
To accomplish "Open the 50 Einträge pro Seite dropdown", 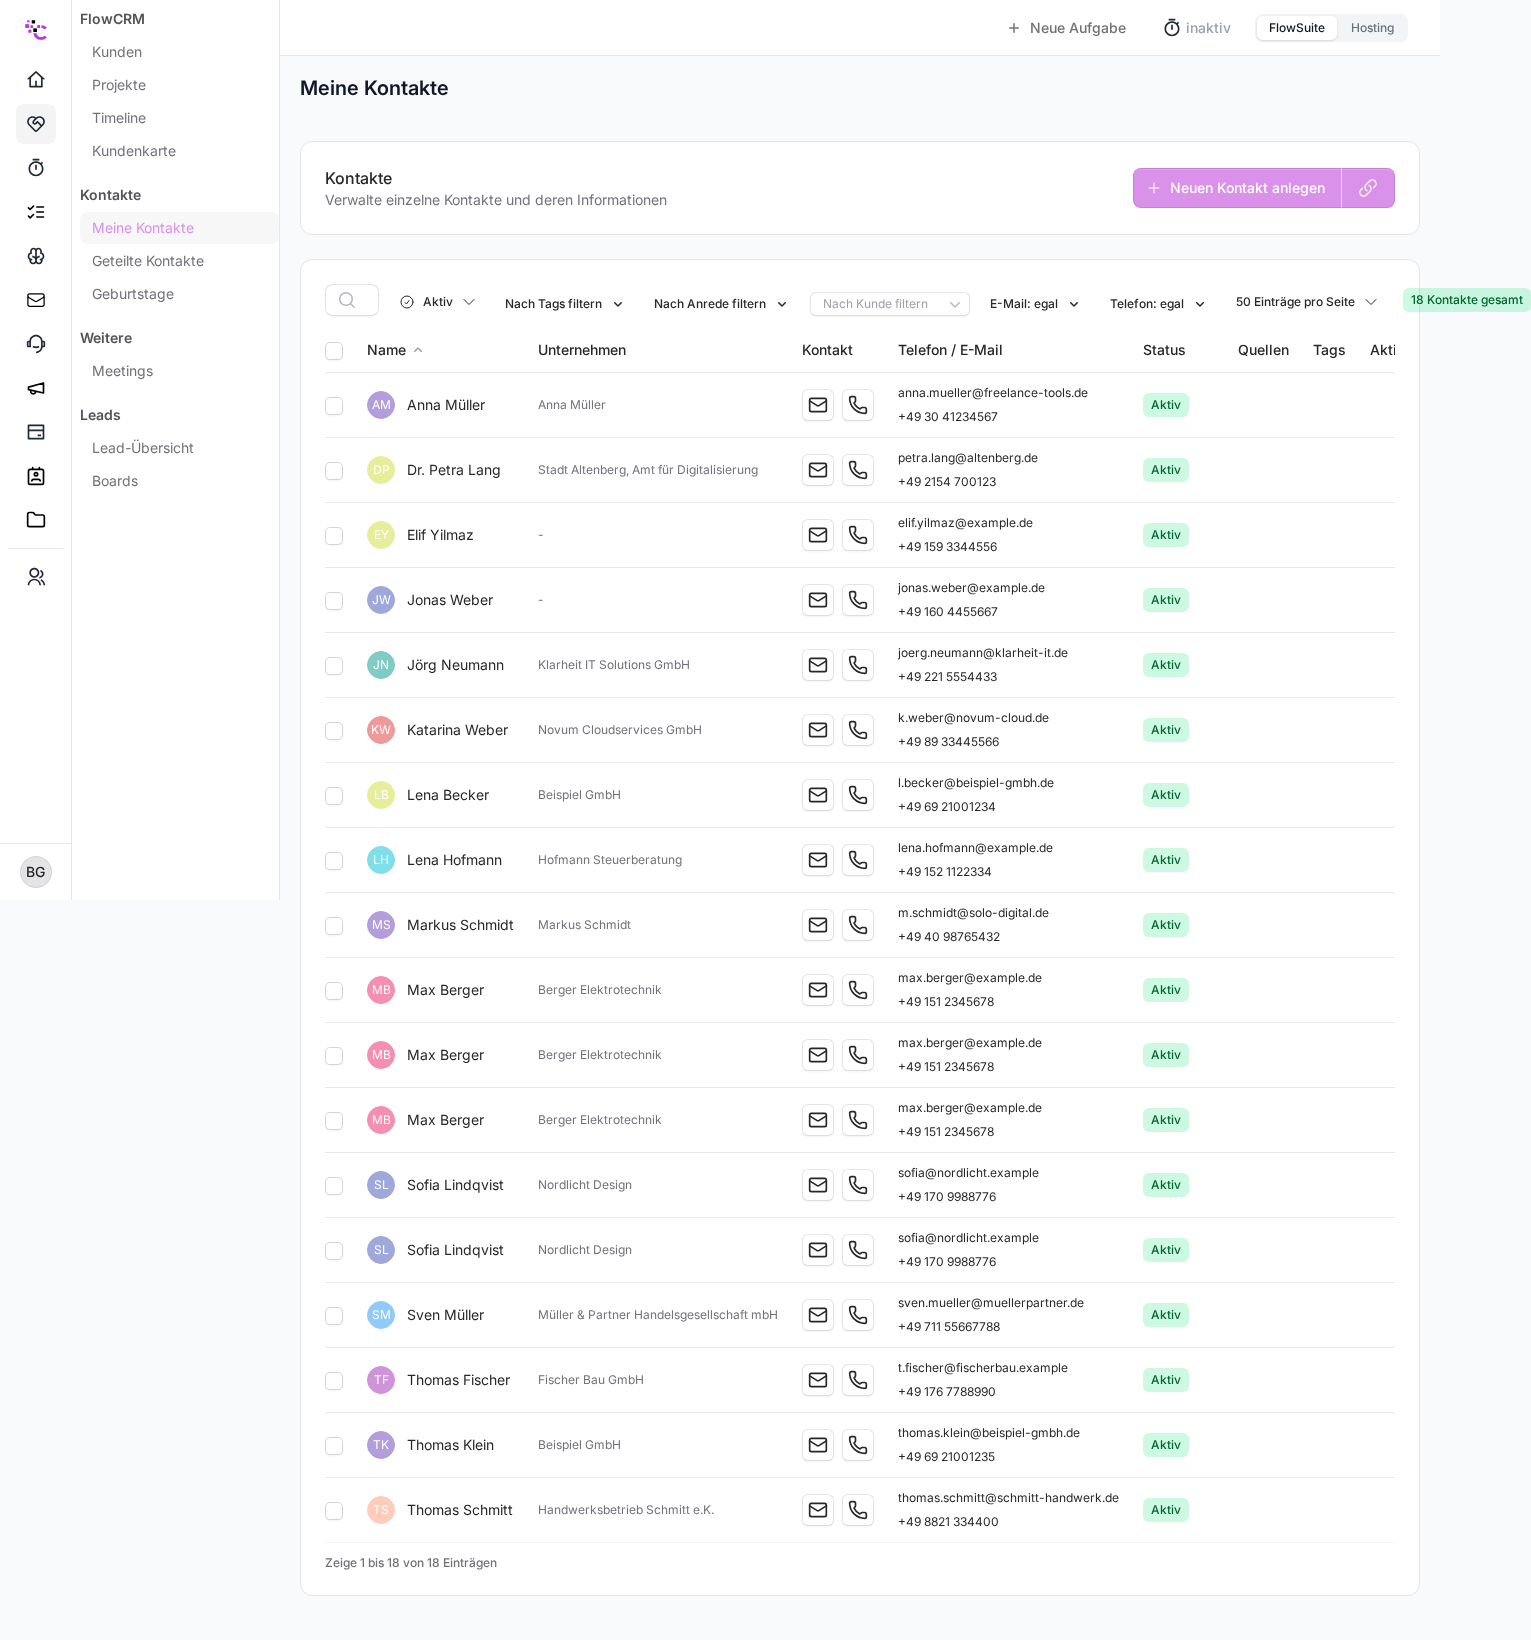I will pos(1306,302).
